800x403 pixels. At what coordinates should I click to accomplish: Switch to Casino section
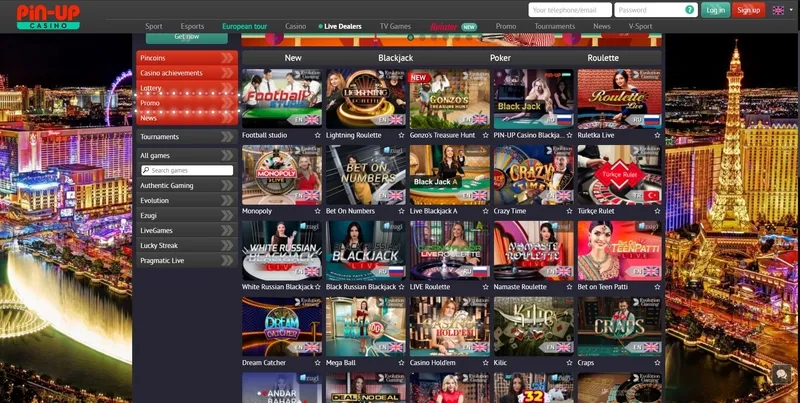(295, 27)
